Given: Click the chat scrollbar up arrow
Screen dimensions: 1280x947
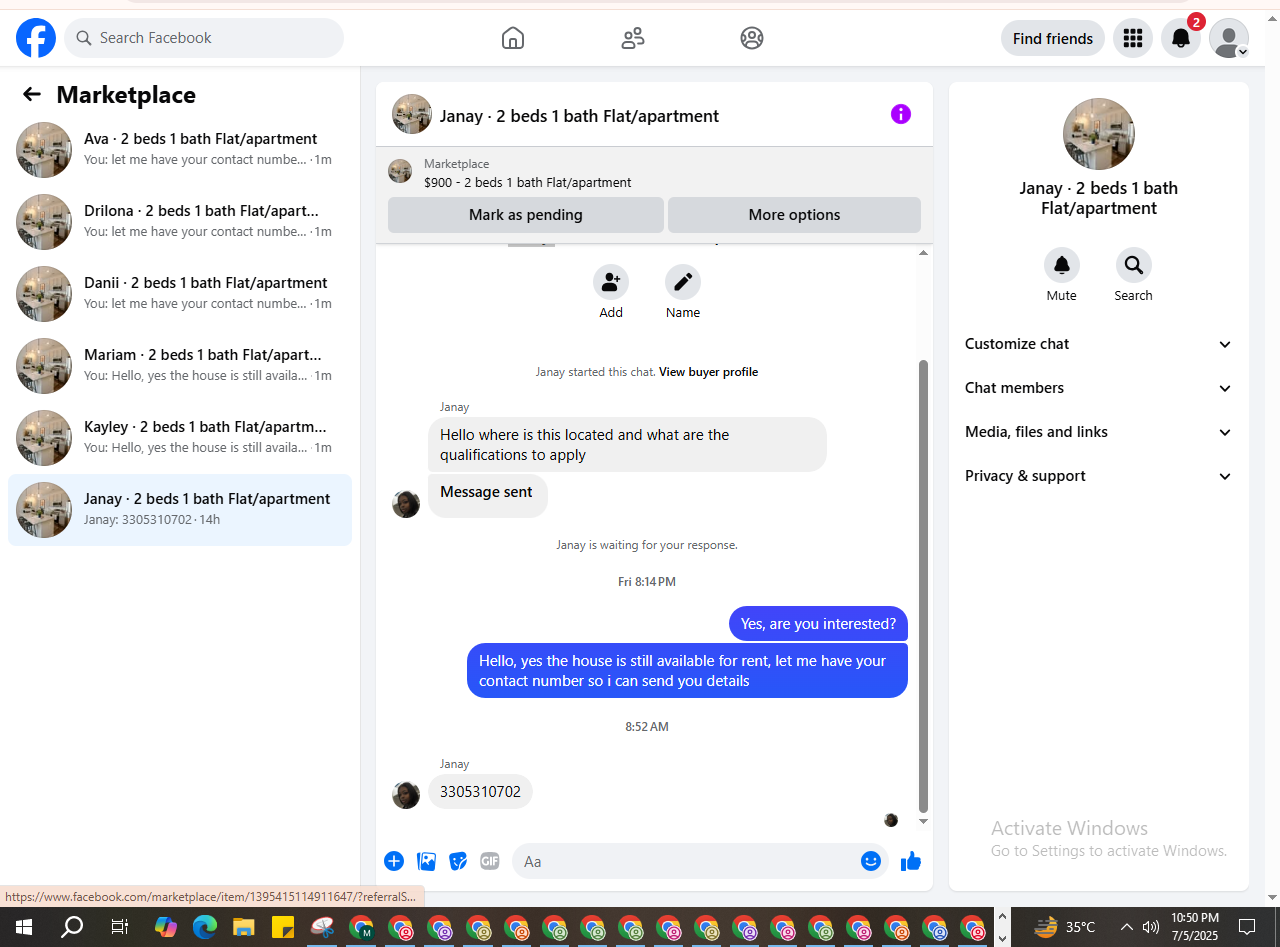Looking at the screenshot, I should coord(923,252).
